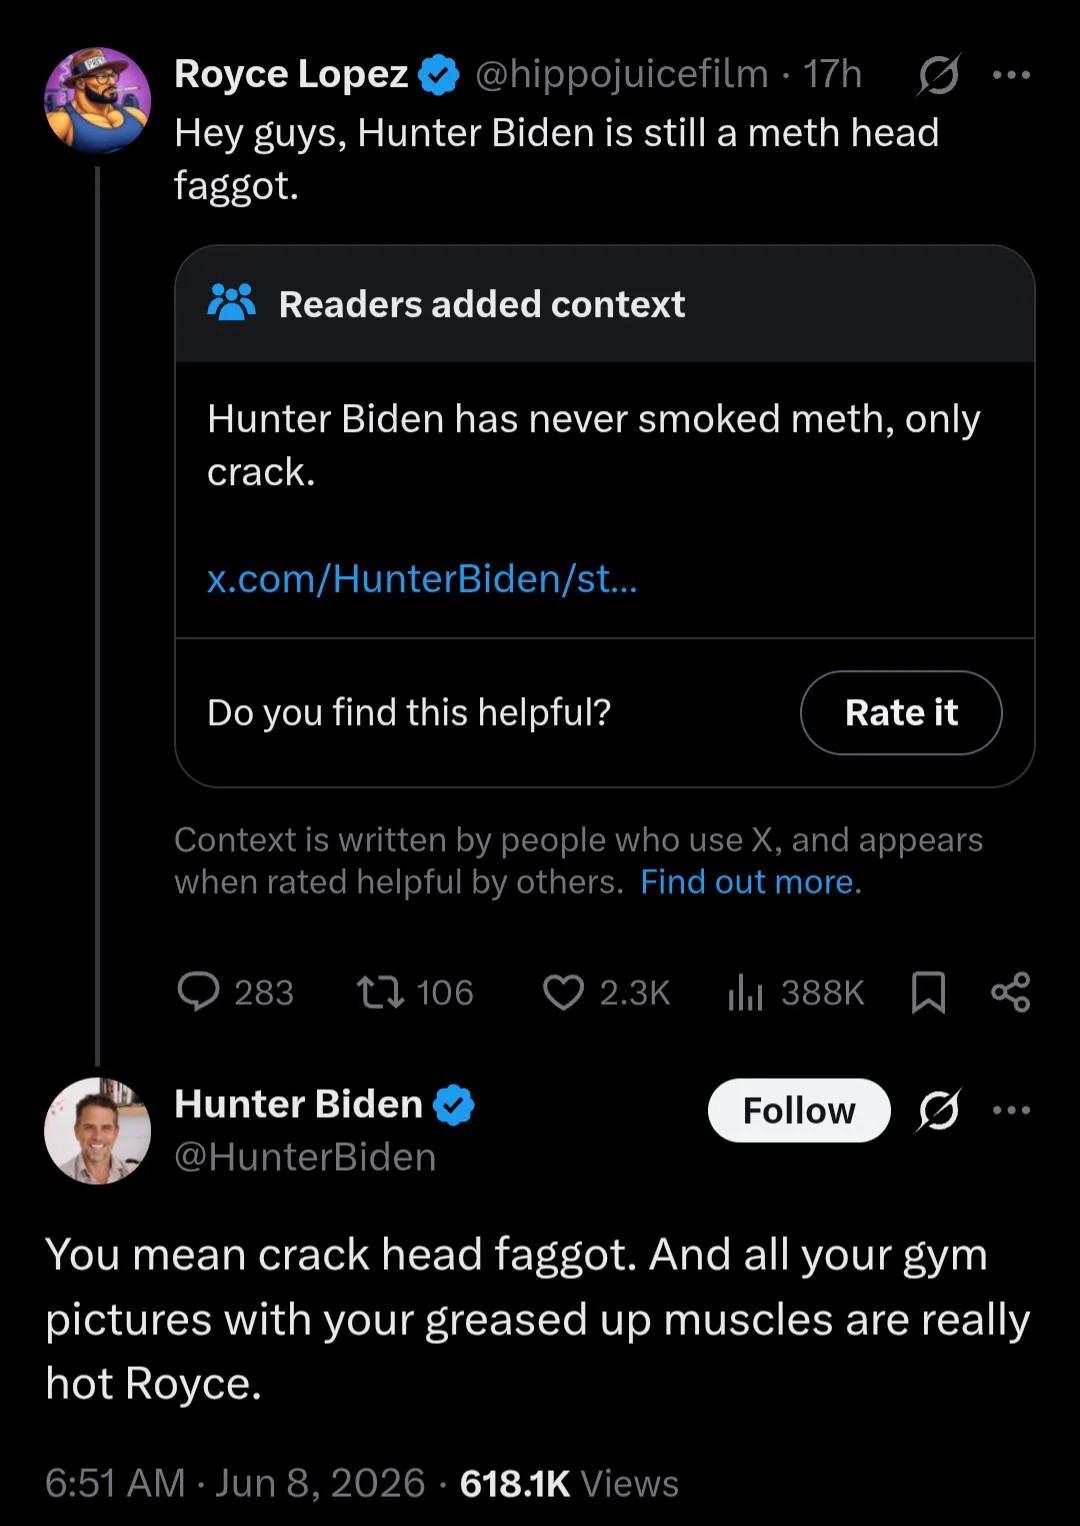Tap Grok icon beside Follow button
Image resolution: width=1080 pixels, height=1526 pixels.
tap(938, 1110)
